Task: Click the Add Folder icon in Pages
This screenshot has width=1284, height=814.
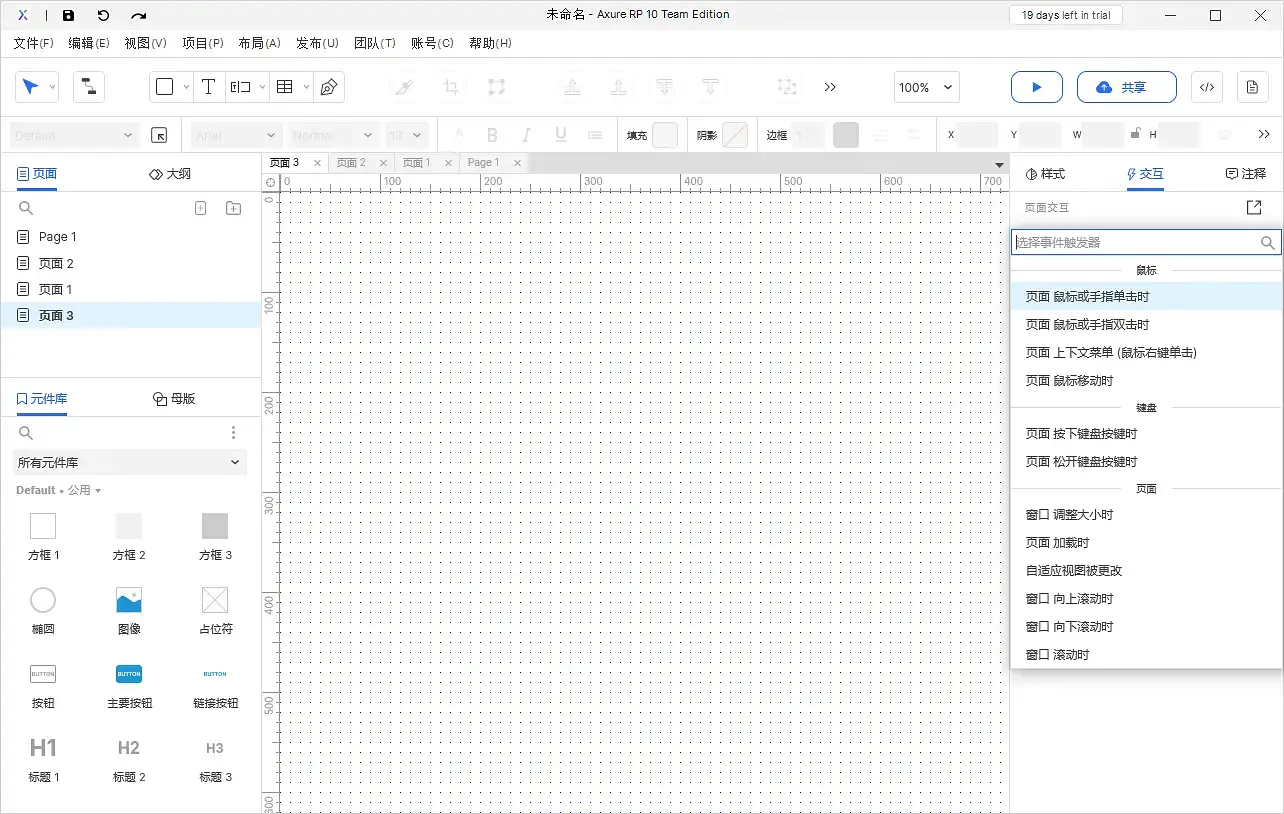Action: click(x=233, y=208)
